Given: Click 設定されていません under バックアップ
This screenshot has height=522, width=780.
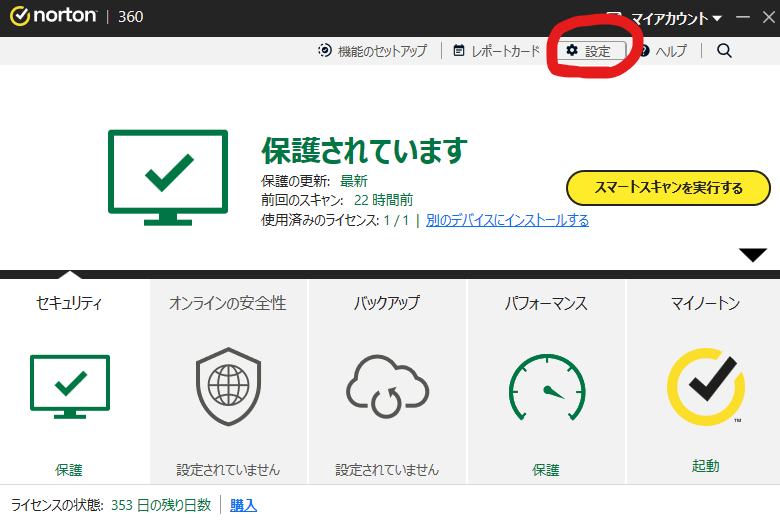Looking at the screenshot, I should [x=388, y=470].
